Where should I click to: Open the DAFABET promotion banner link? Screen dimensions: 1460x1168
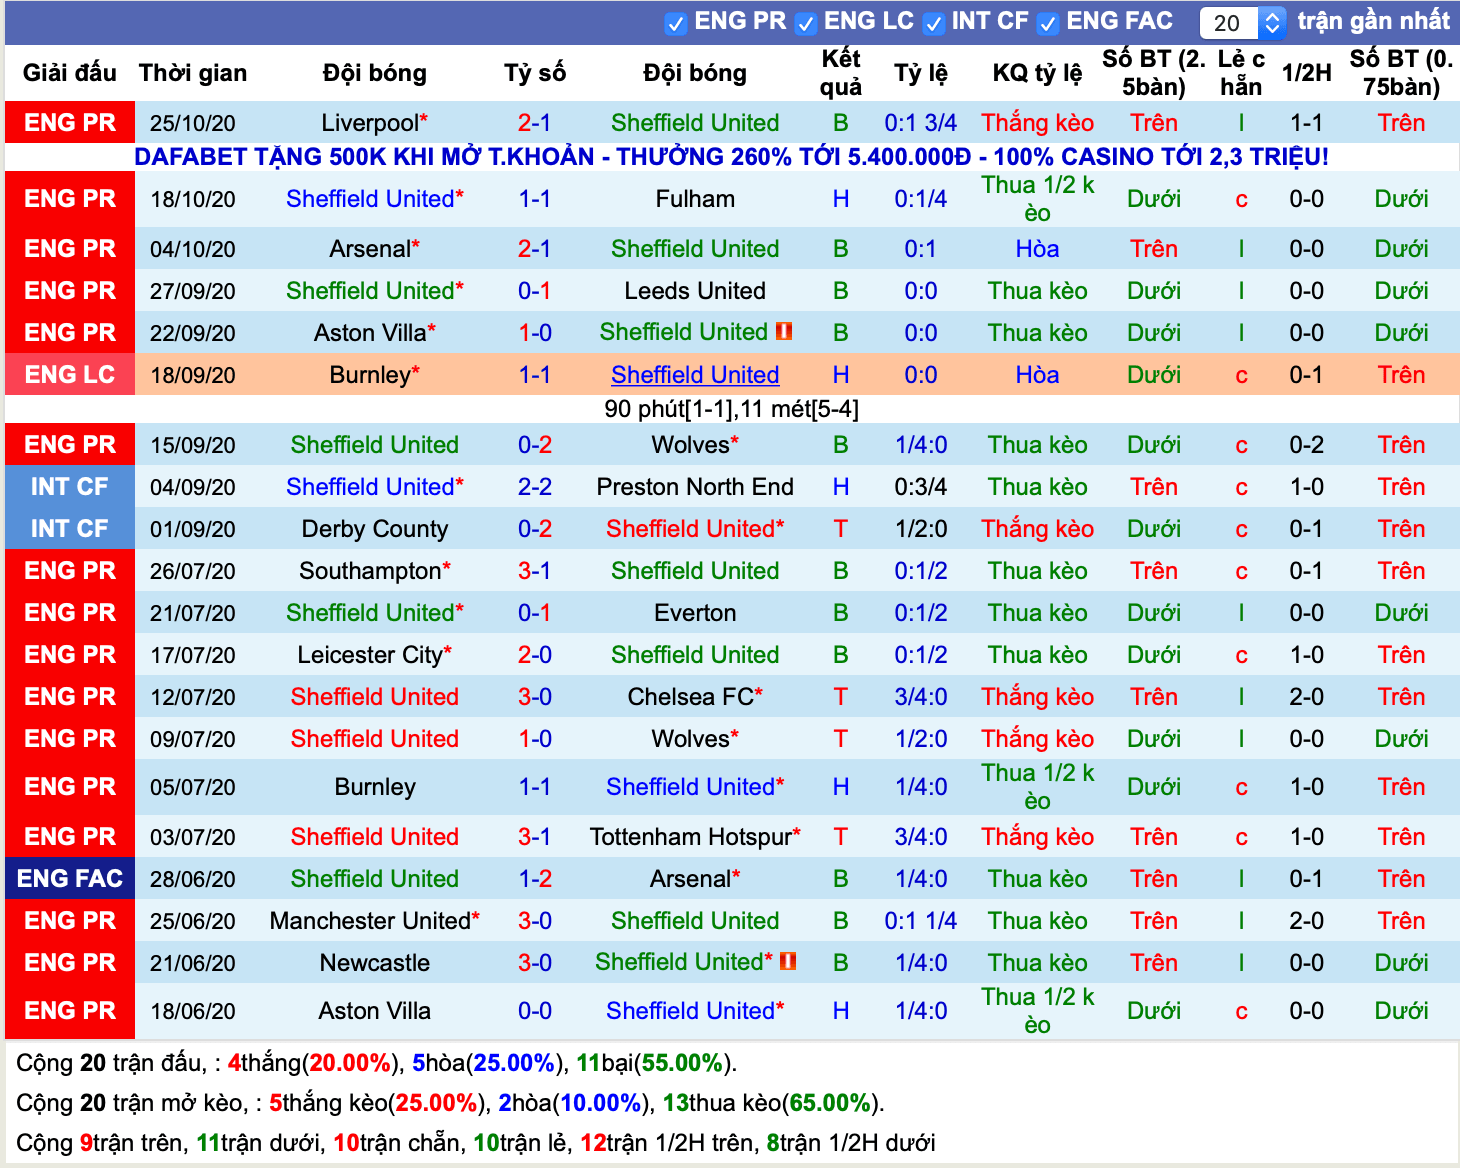[731, 157]
